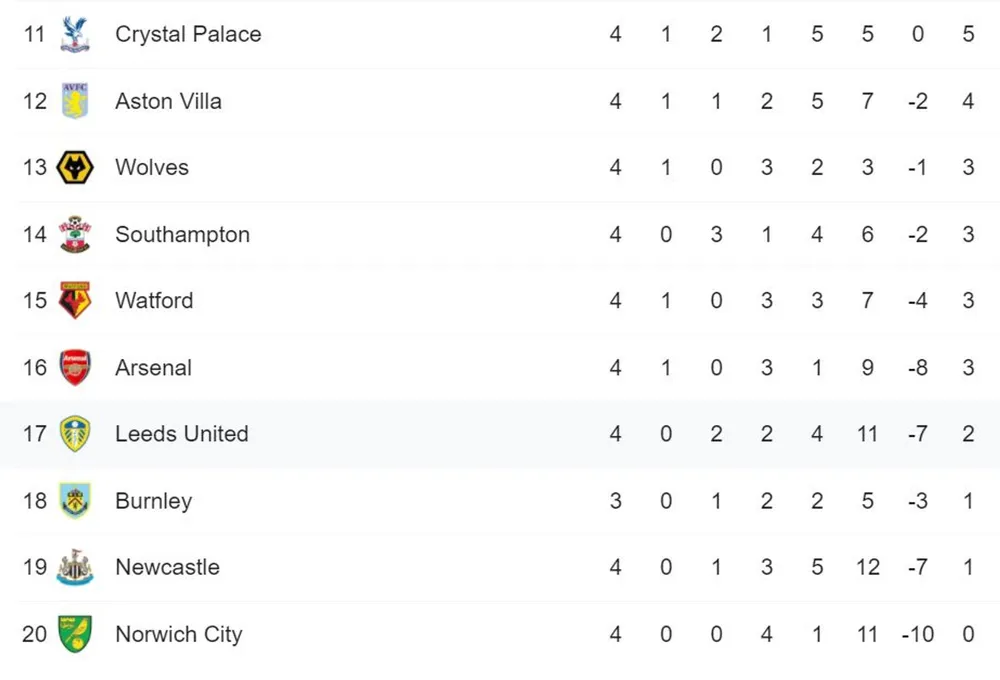1000x680 pixels.
Task: Click the Southampton club crest
Action: pos(75,234)
